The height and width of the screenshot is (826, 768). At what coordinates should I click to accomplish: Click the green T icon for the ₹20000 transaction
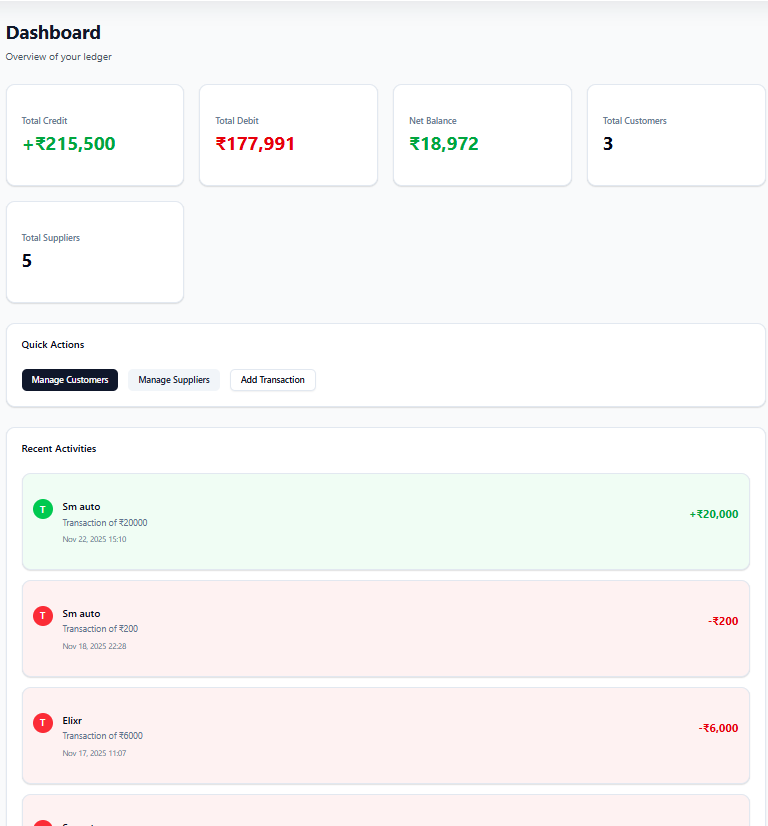43,509
